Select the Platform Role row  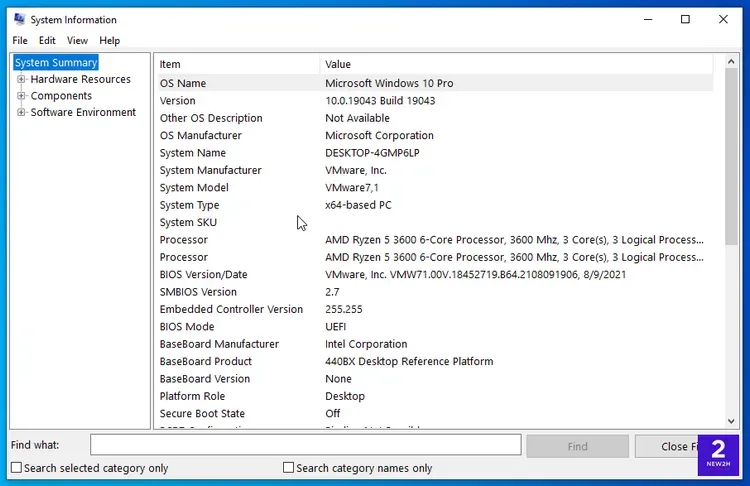[x=435, y=396]
